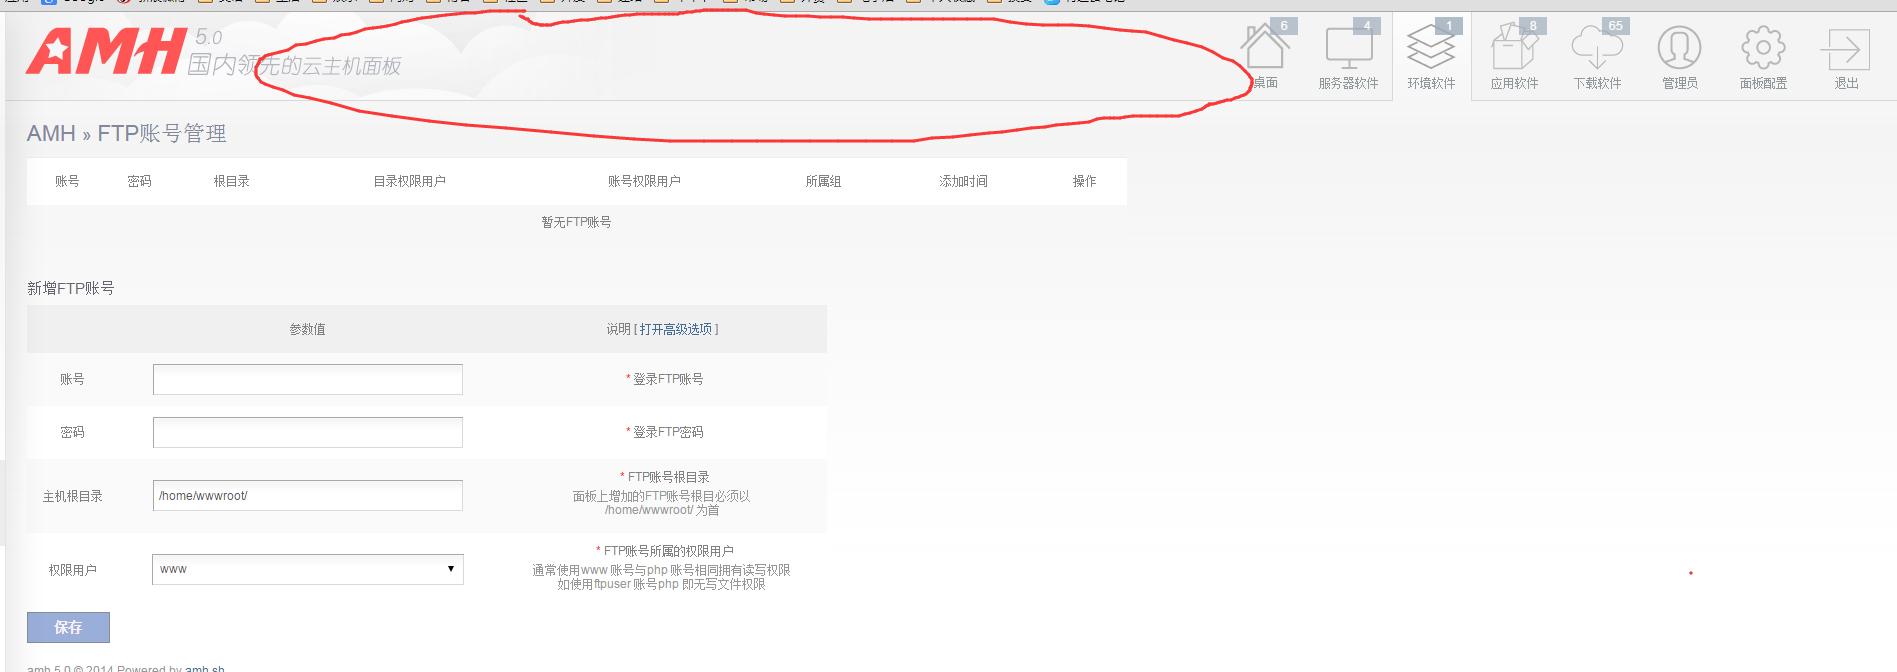Screen dimensions: 1897x672
Task: Click the 退出 logout icon
Action: 1846,50
